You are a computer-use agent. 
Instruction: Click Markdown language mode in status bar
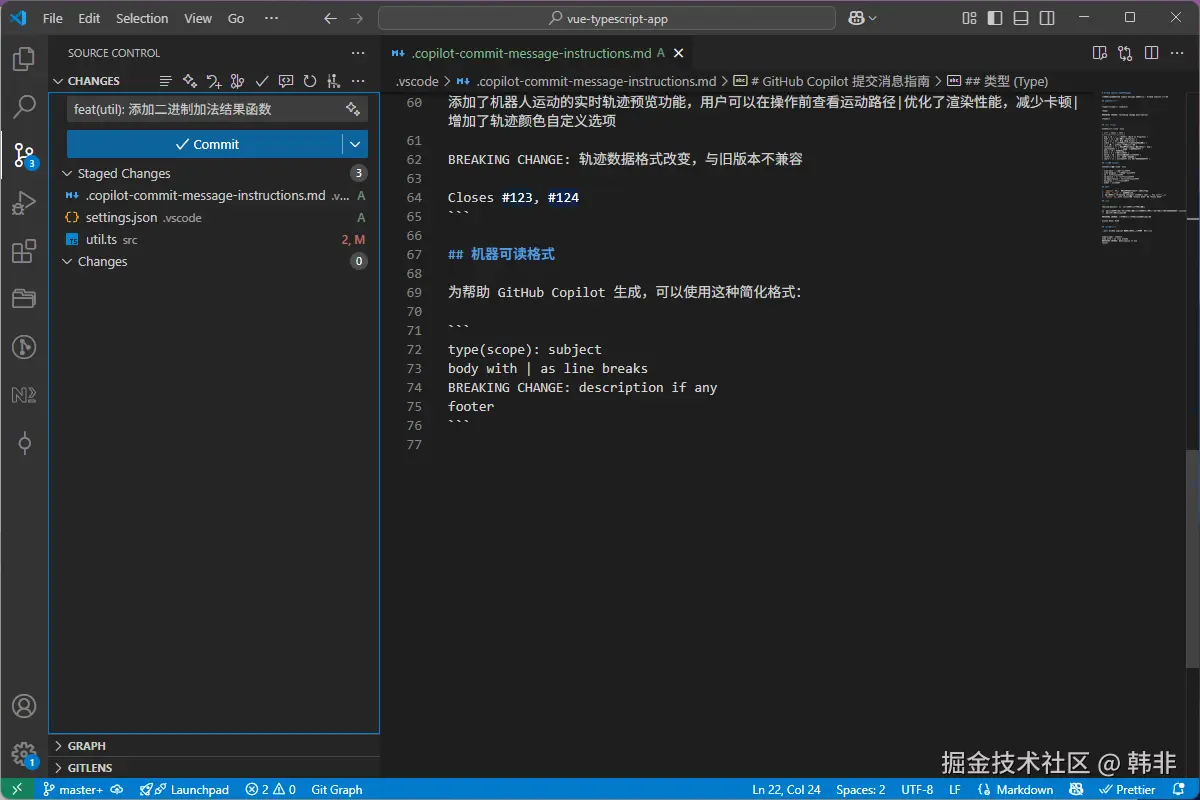pos(1024,789)
